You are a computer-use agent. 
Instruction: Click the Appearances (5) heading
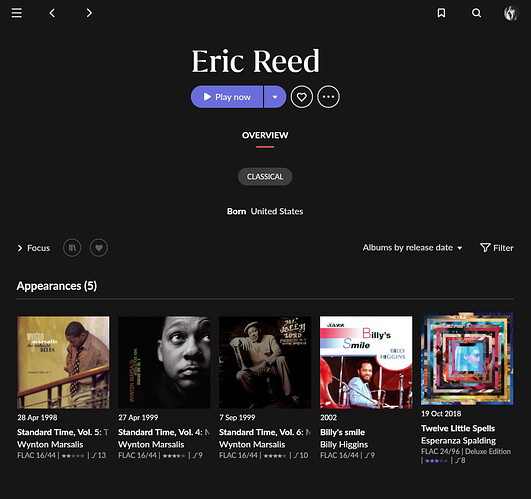(x=57, y=286)
